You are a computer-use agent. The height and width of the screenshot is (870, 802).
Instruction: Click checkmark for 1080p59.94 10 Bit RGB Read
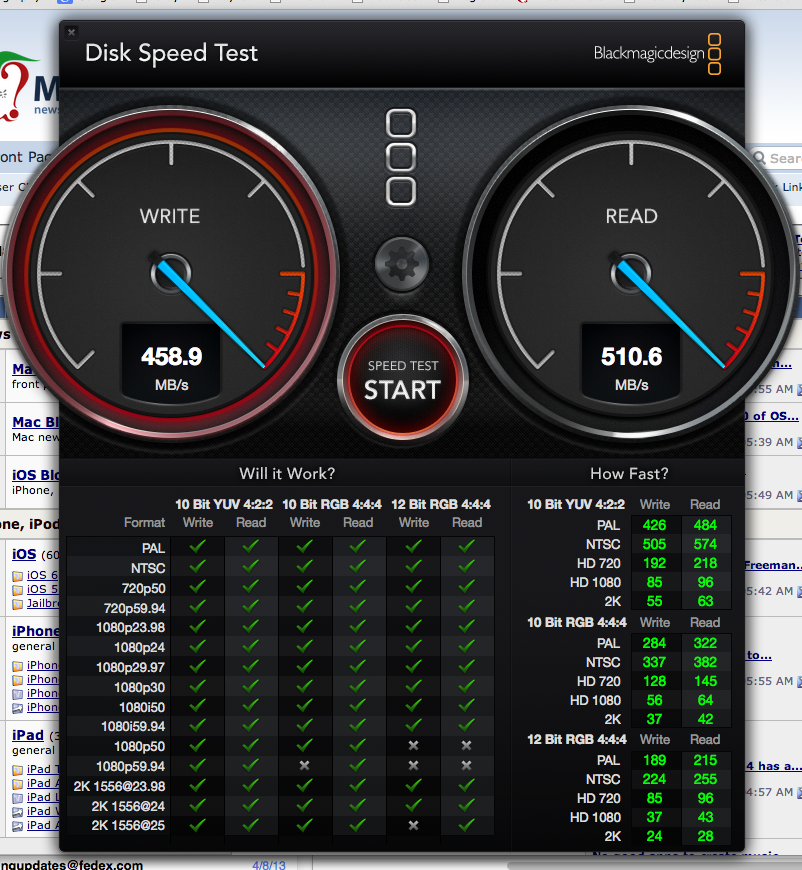coord(357,766)
